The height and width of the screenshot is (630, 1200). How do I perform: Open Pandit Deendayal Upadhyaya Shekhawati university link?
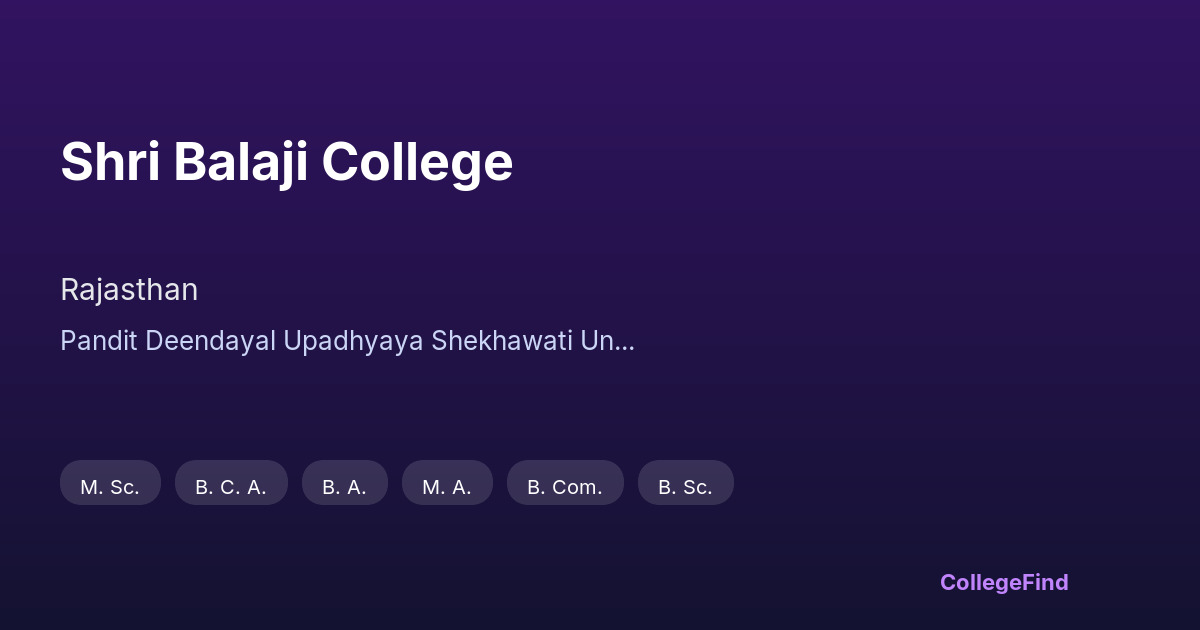pos(346,341)
